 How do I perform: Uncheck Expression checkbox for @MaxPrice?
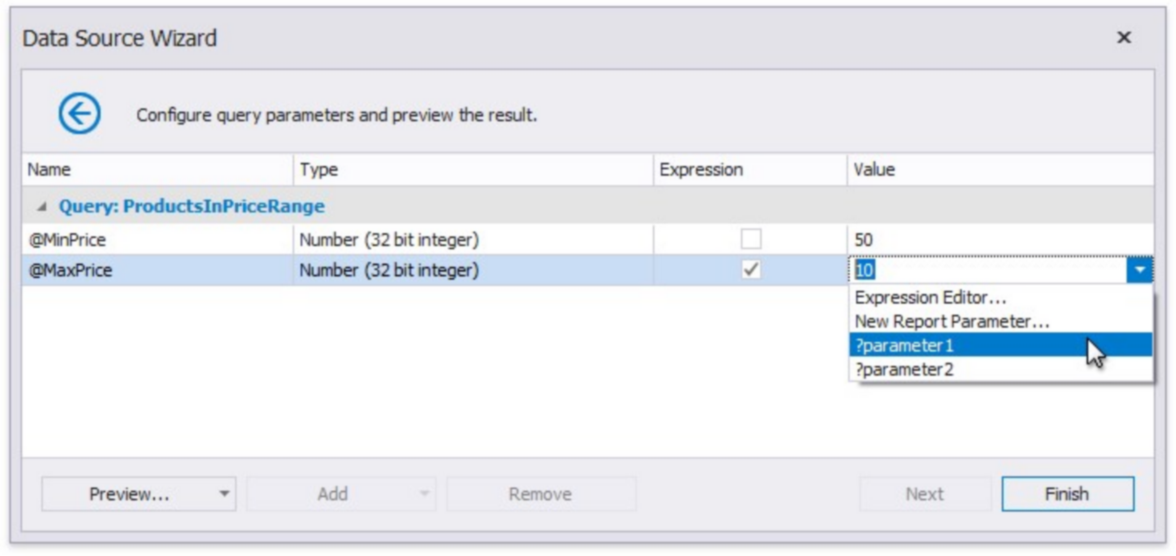[750, 271]
